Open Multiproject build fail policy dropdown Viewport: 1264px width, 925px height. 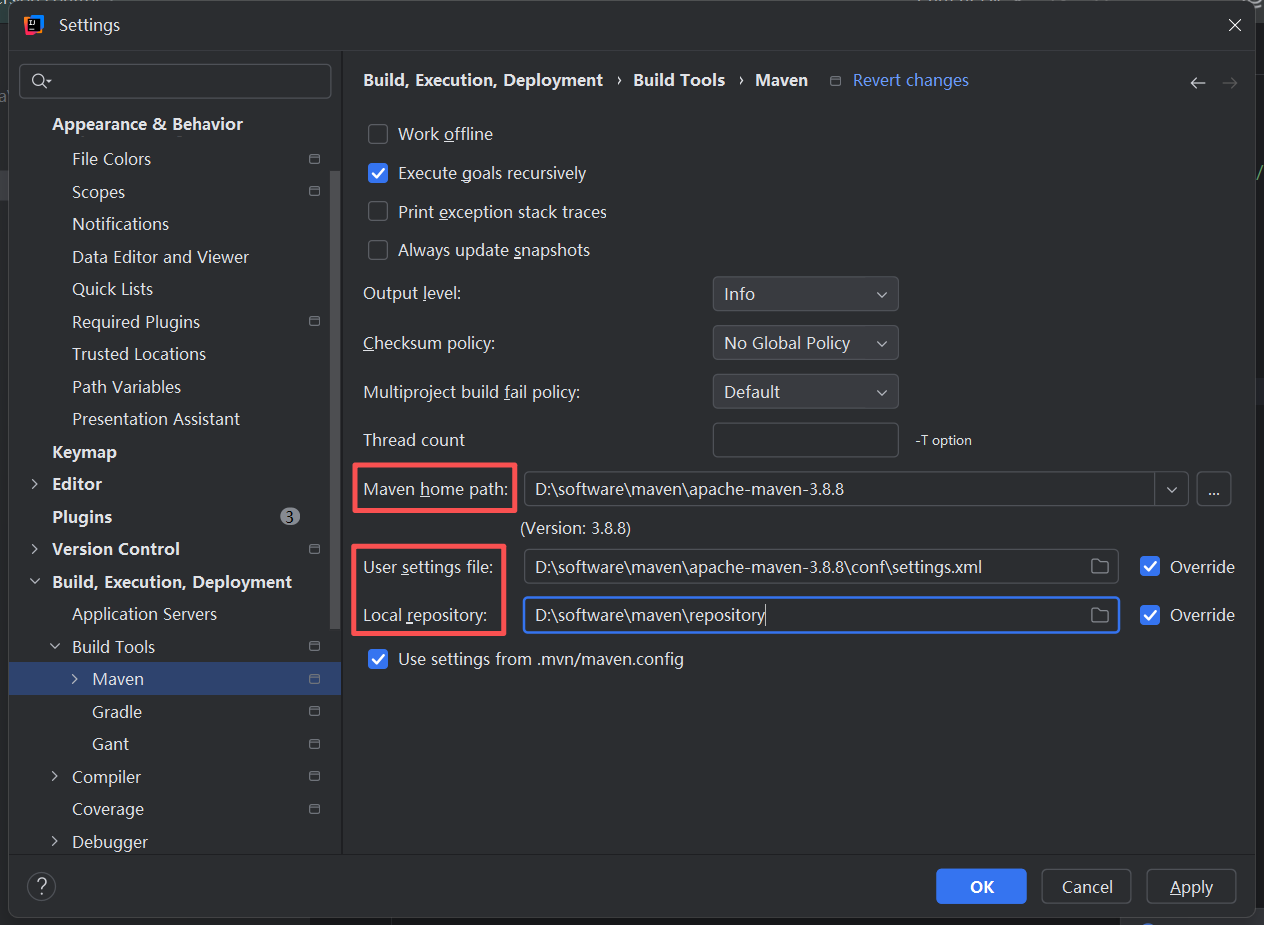[x=805, y=392]
